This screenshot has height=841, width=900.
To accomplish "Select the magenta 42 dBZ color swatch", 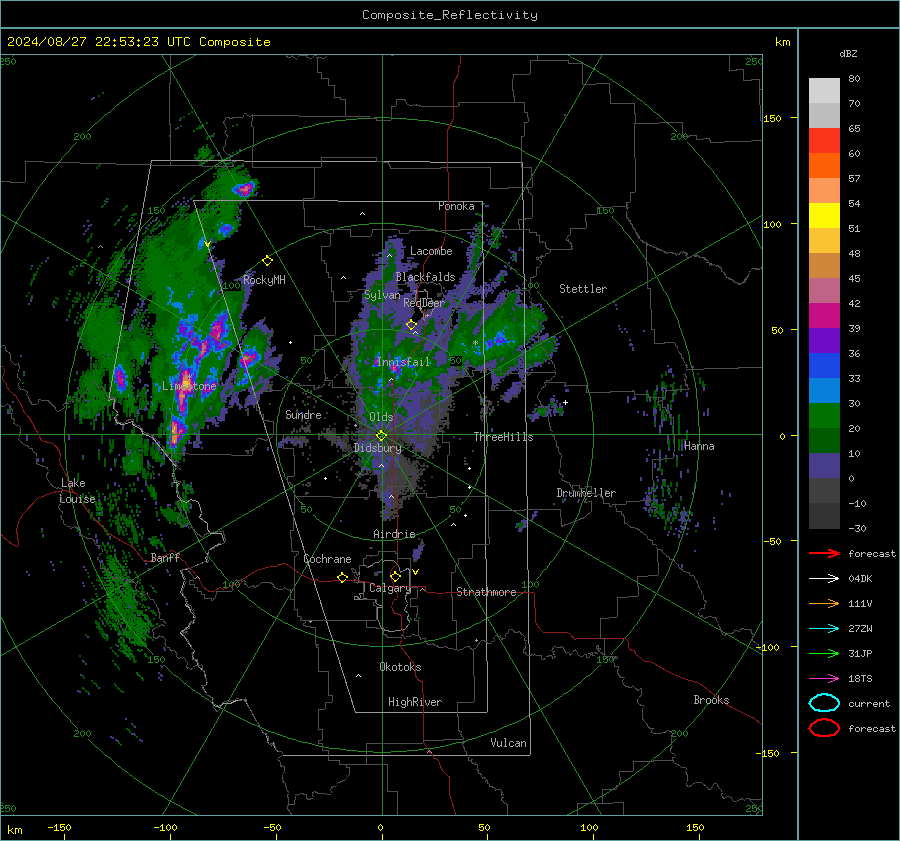I will (824, 315).
